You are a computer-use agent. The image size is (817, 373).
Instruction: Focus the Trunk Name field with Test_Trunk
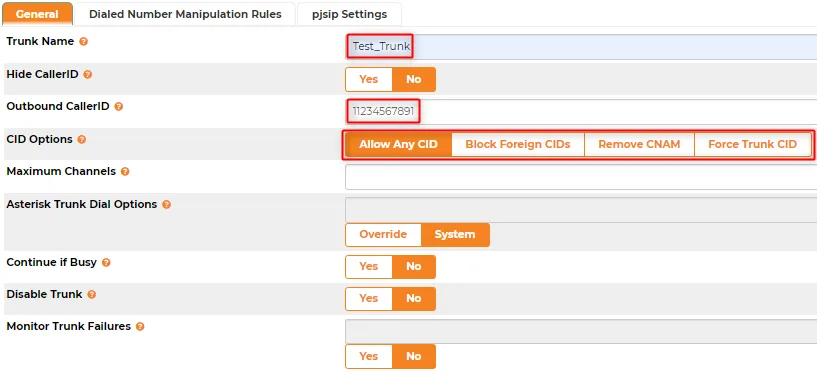tap(581, 47)
